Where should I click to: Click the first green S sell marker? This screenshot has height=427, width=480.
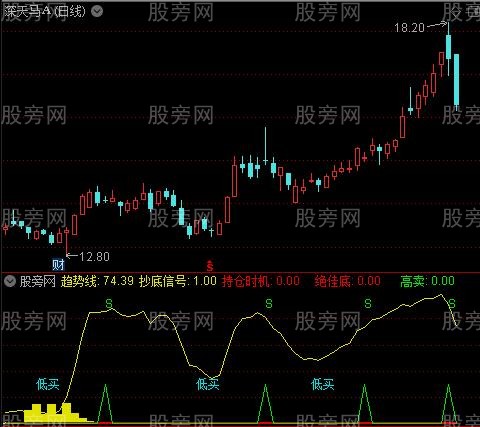109,304
